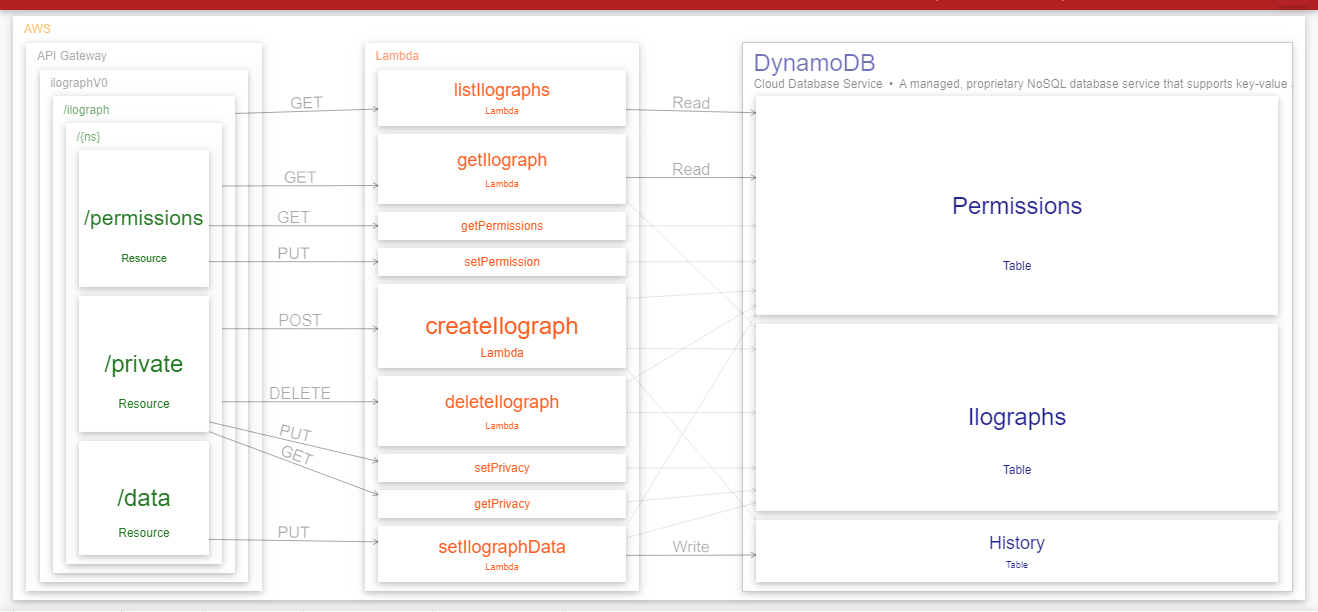The height and width of the screenshot is (612, 1318).
Task: Click the GET arrow to listIlographs
Action: (306, 103)
